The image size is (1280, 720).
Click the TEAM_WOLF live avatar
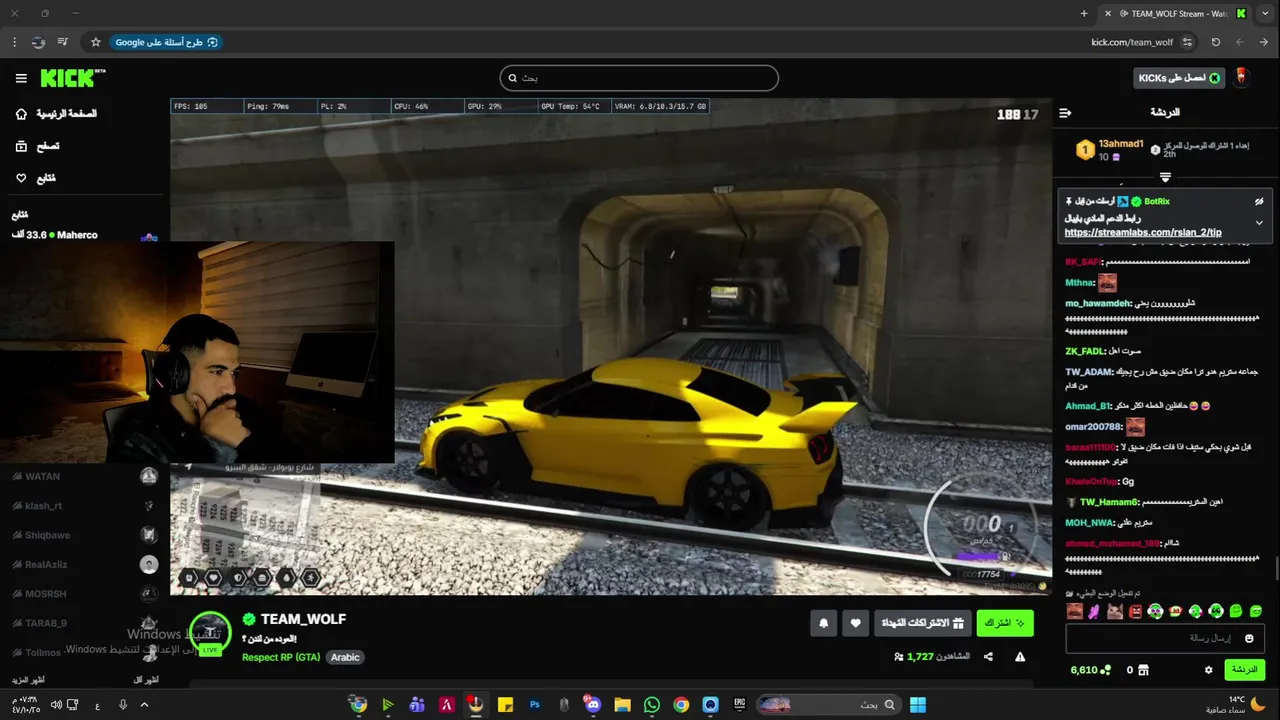point(210,633)
